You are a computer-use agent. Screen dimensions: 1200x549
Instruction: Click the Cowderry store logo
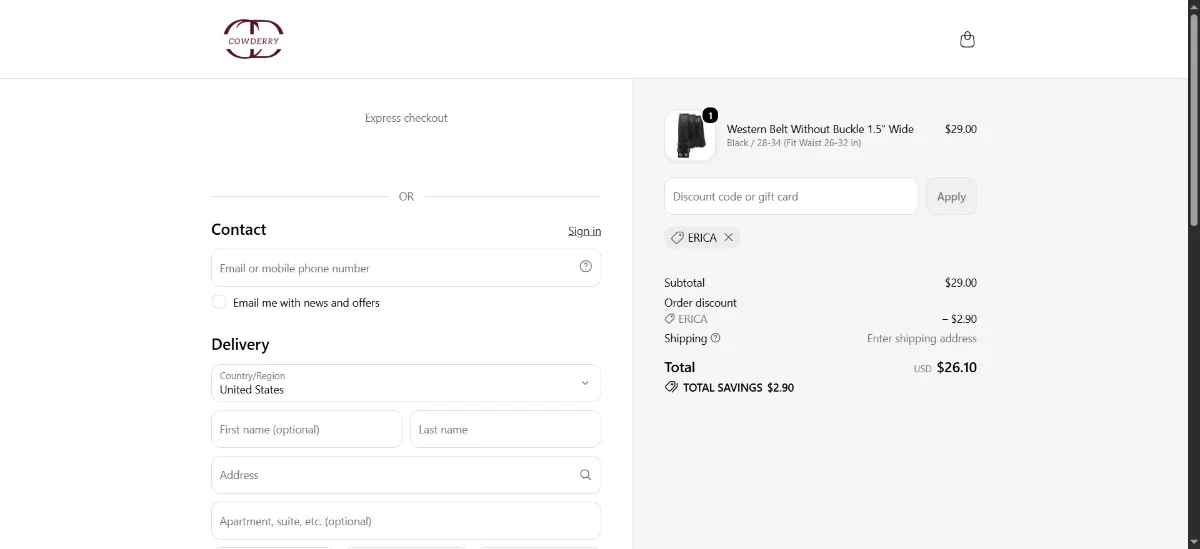[x=253, y=39]
